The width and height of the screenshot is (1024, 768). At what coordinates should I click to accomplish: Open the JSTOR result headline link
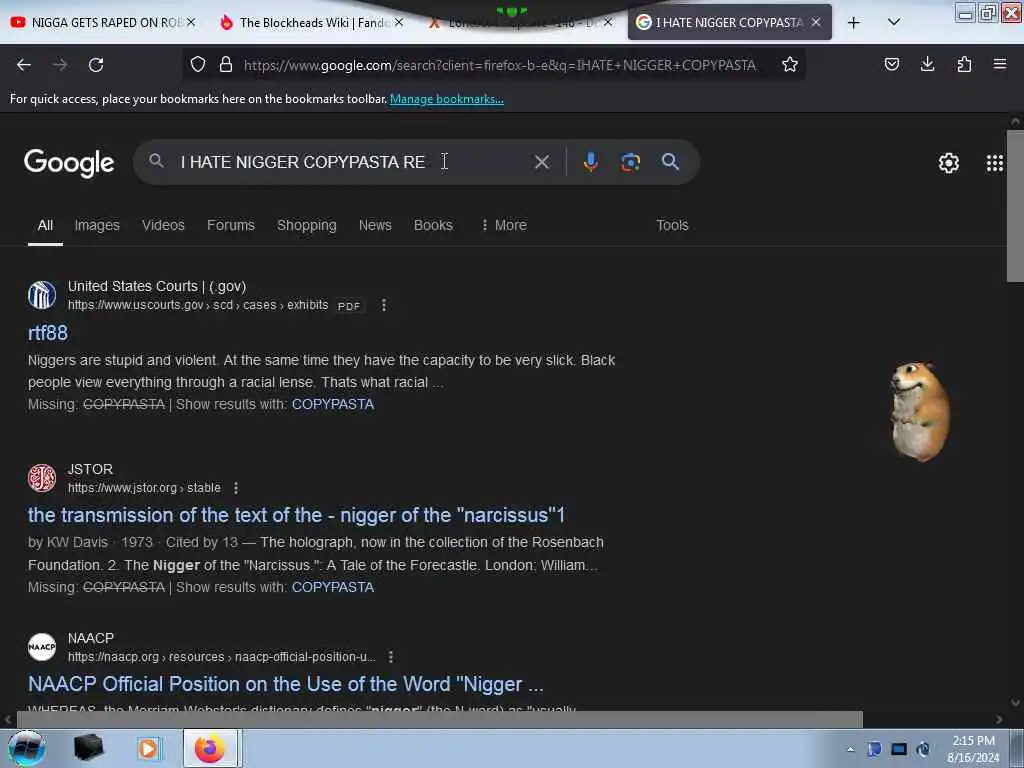[x=296, y=515]
